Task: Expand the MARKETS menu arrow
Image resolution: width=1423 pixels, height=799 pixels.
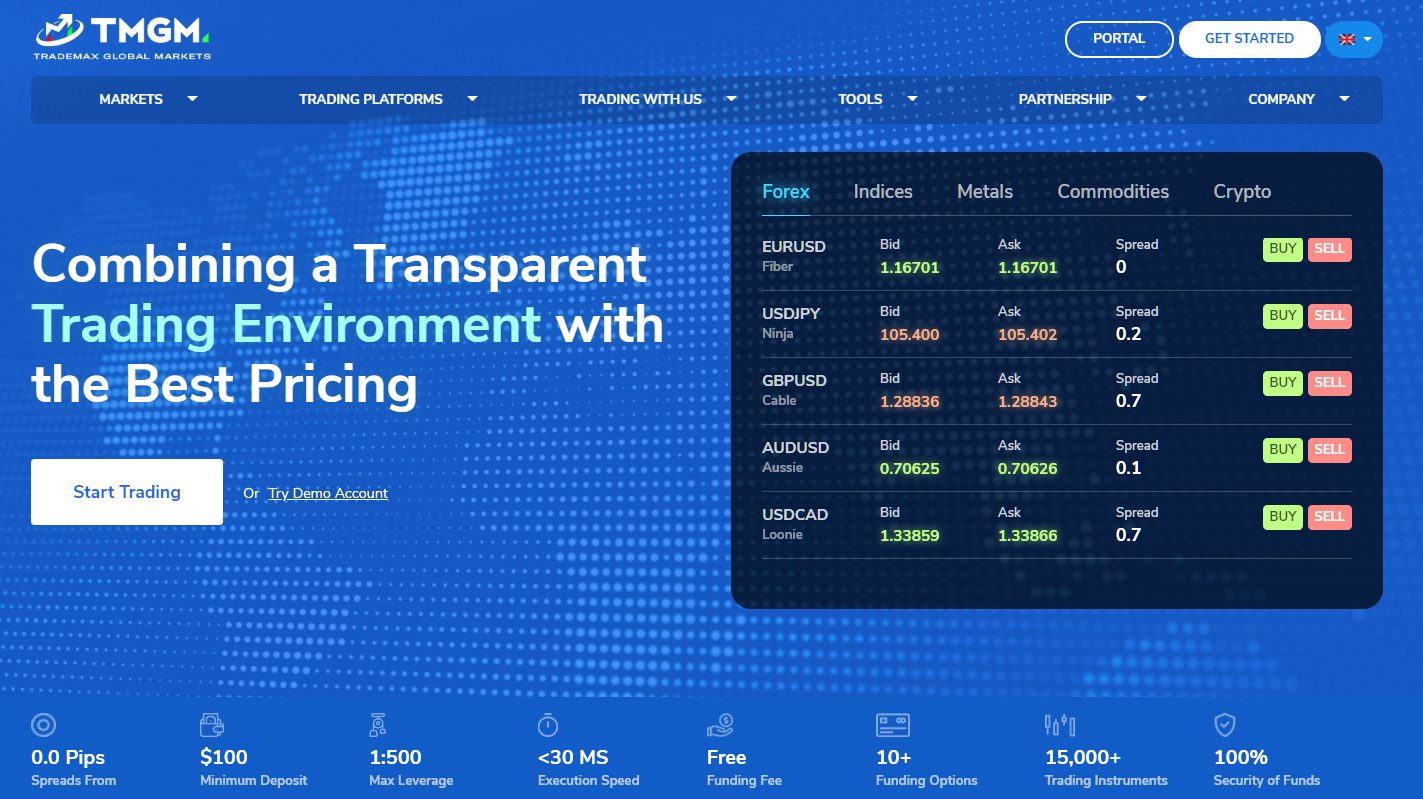Action: point(192,99)
